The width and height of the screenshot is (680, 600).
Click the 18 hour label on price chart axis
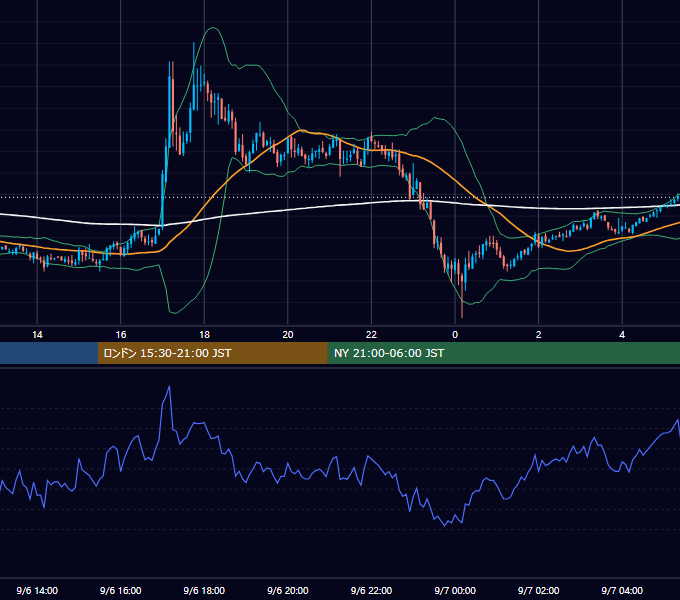point(204,335)
